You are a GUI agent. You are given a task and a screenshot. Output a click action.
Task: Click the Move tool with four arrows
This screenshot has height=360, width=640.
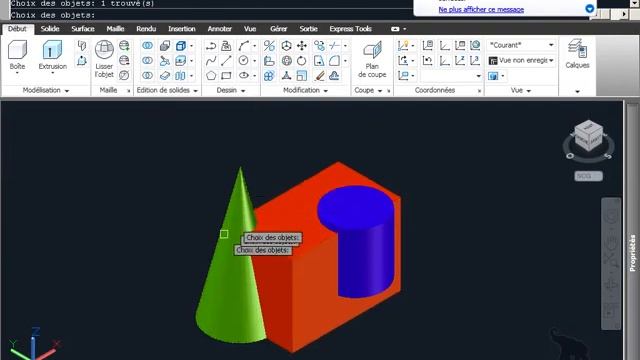(302, 46)
